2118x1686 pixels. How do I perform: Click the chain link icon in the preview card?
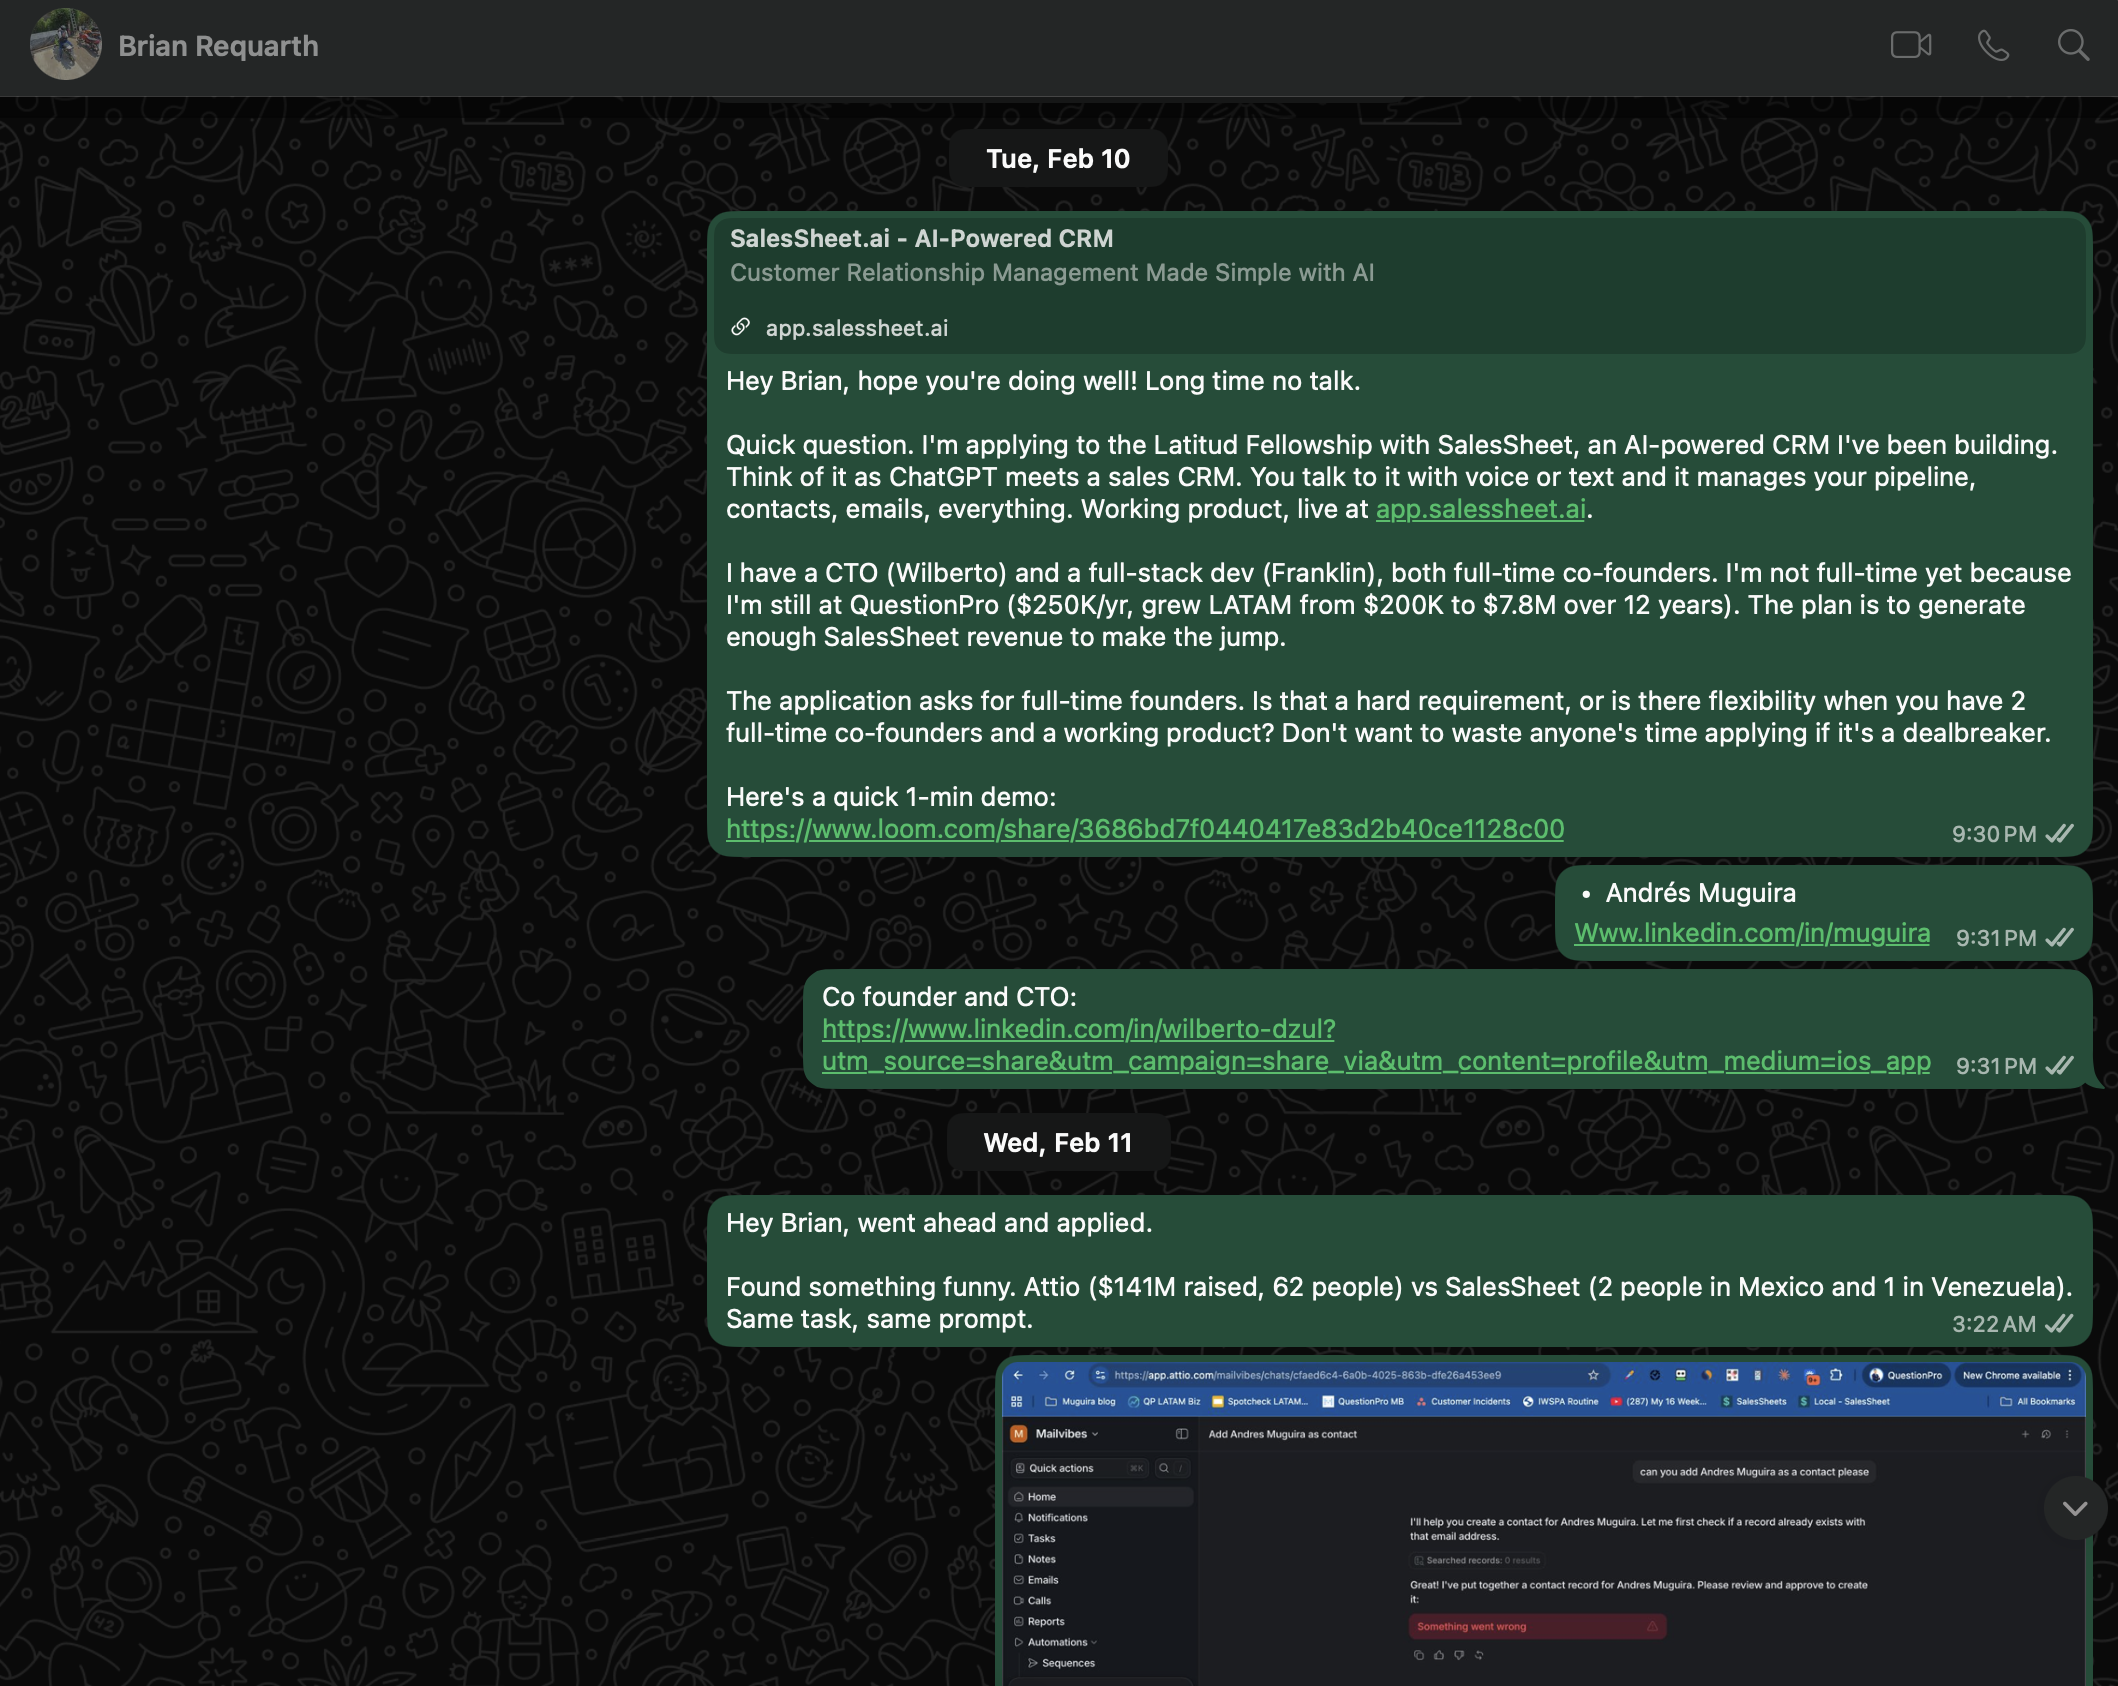click(741, 327)
